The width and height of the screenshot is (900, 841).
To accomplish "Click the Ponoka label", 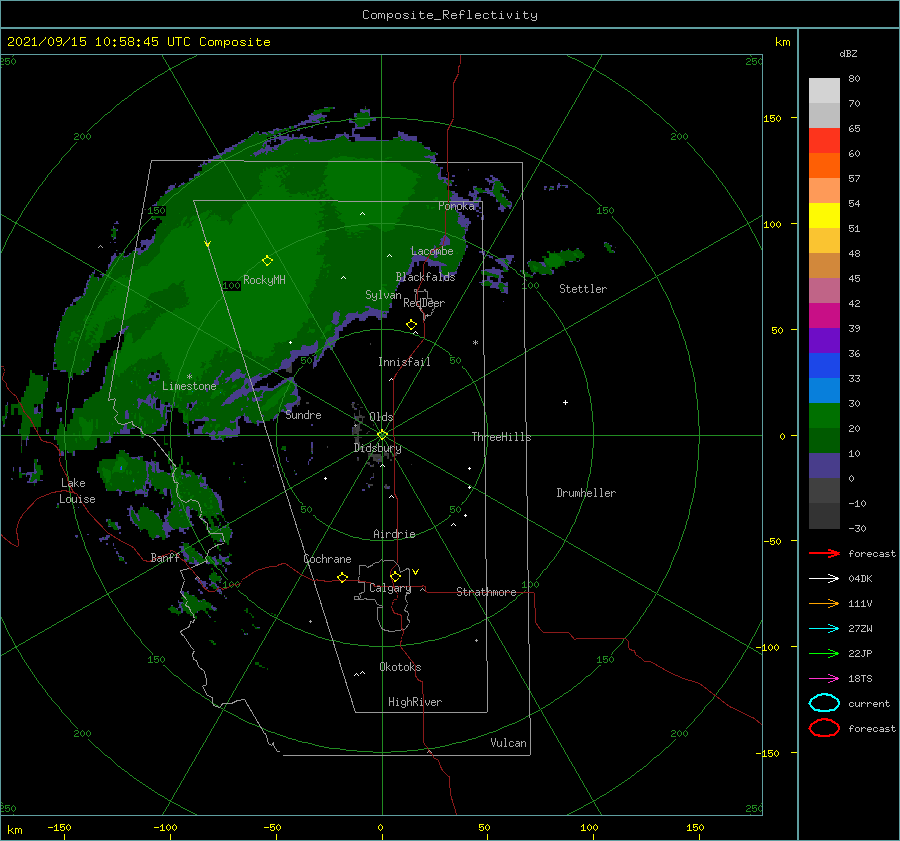I will click(456, 206).
